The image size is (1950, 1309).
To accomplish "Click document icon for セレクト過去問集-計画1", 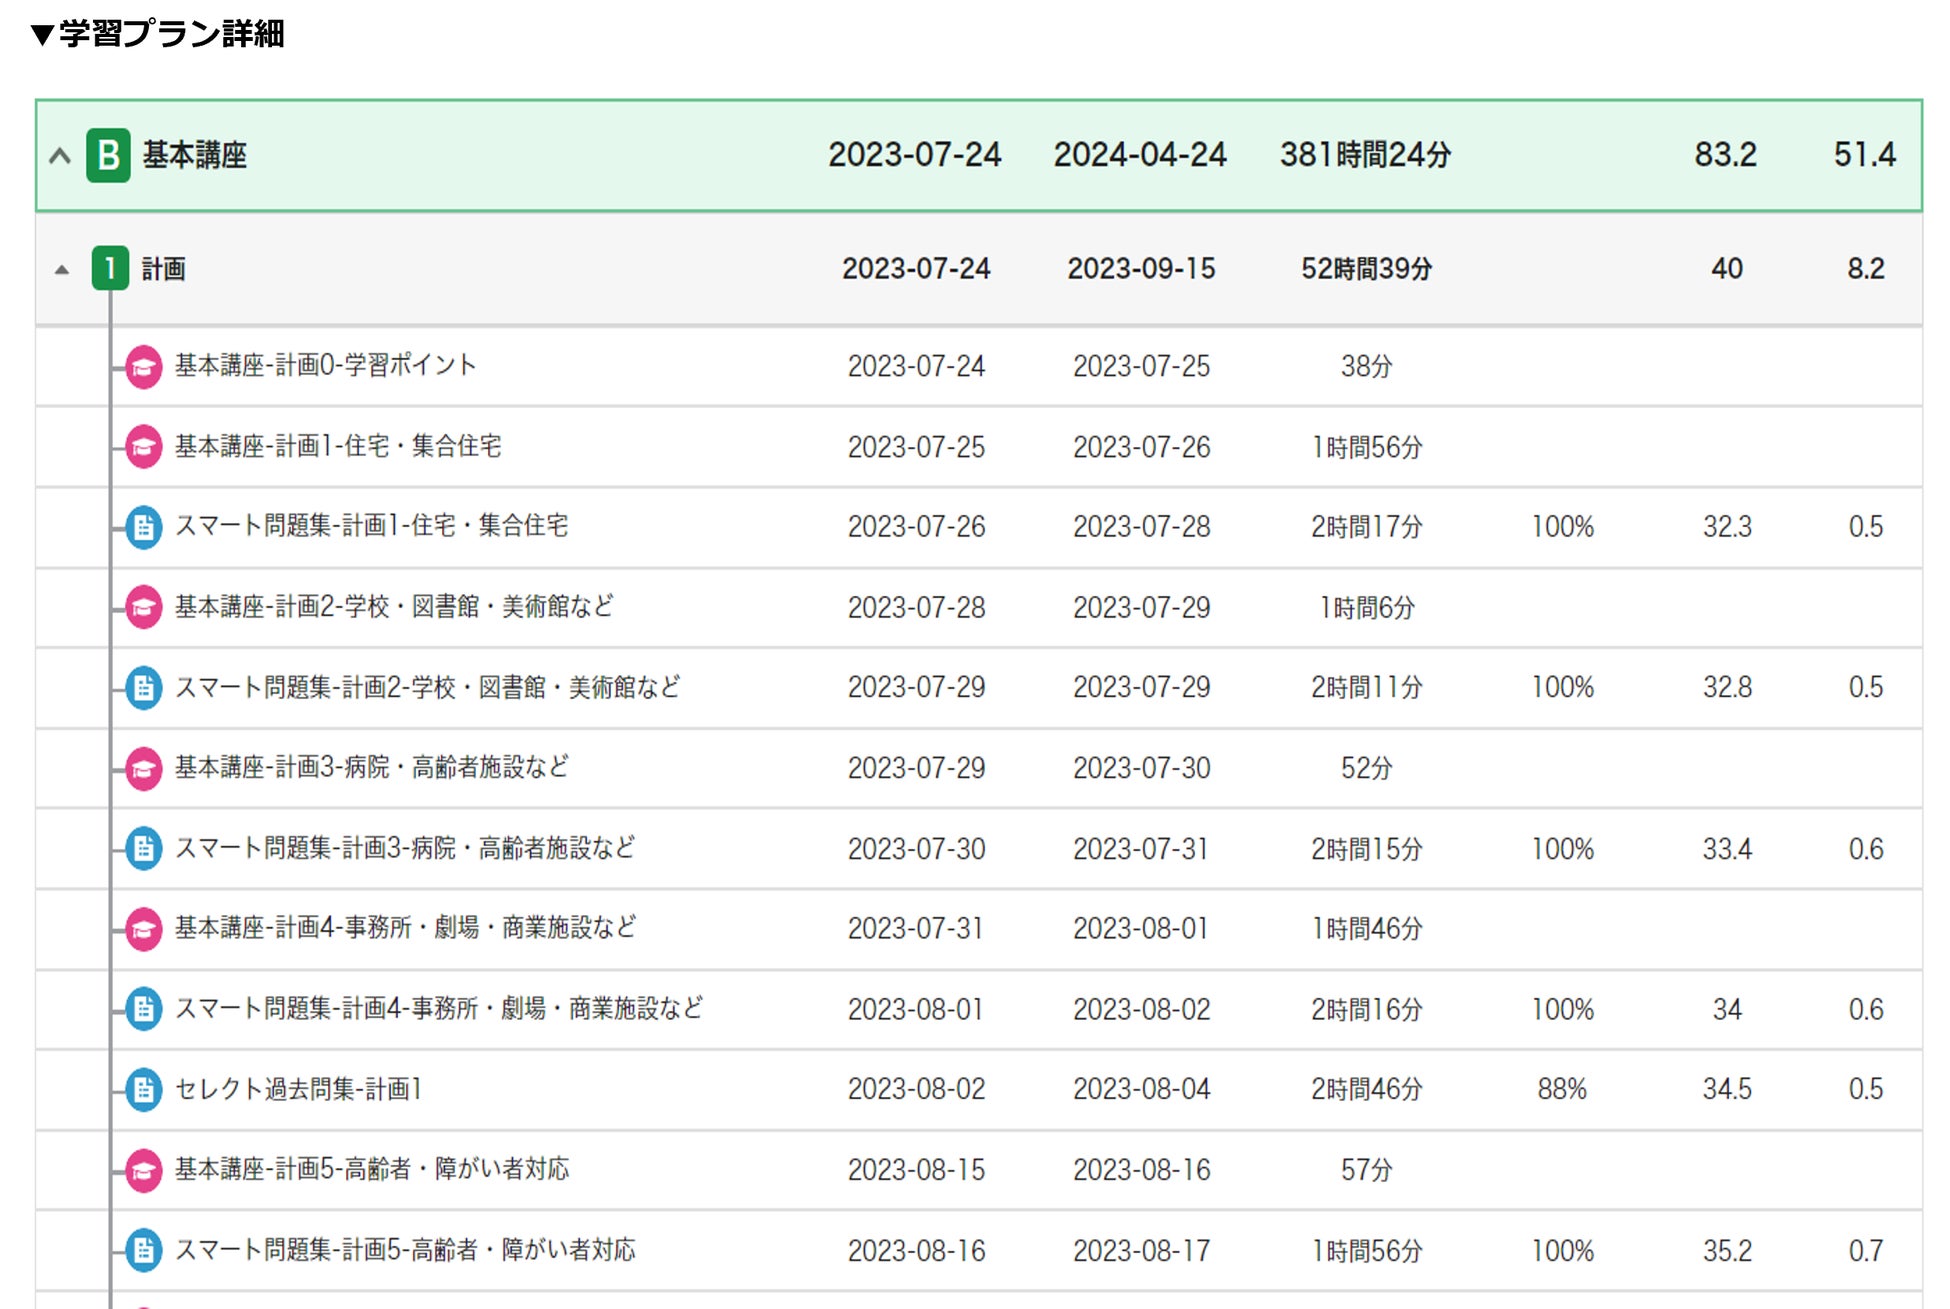I will [143, 1090].
